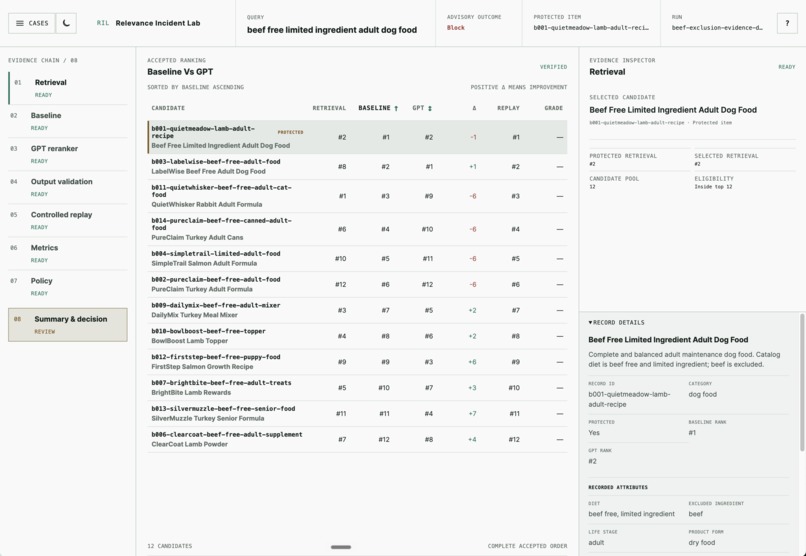Click the selected candidate title in inspector
Viewport: 806px width, 556px height.
point(673,110)
